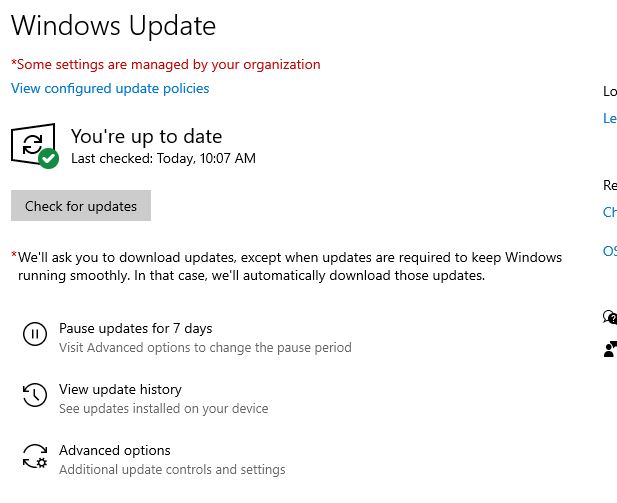Open Advanced options label

(114, 450)
